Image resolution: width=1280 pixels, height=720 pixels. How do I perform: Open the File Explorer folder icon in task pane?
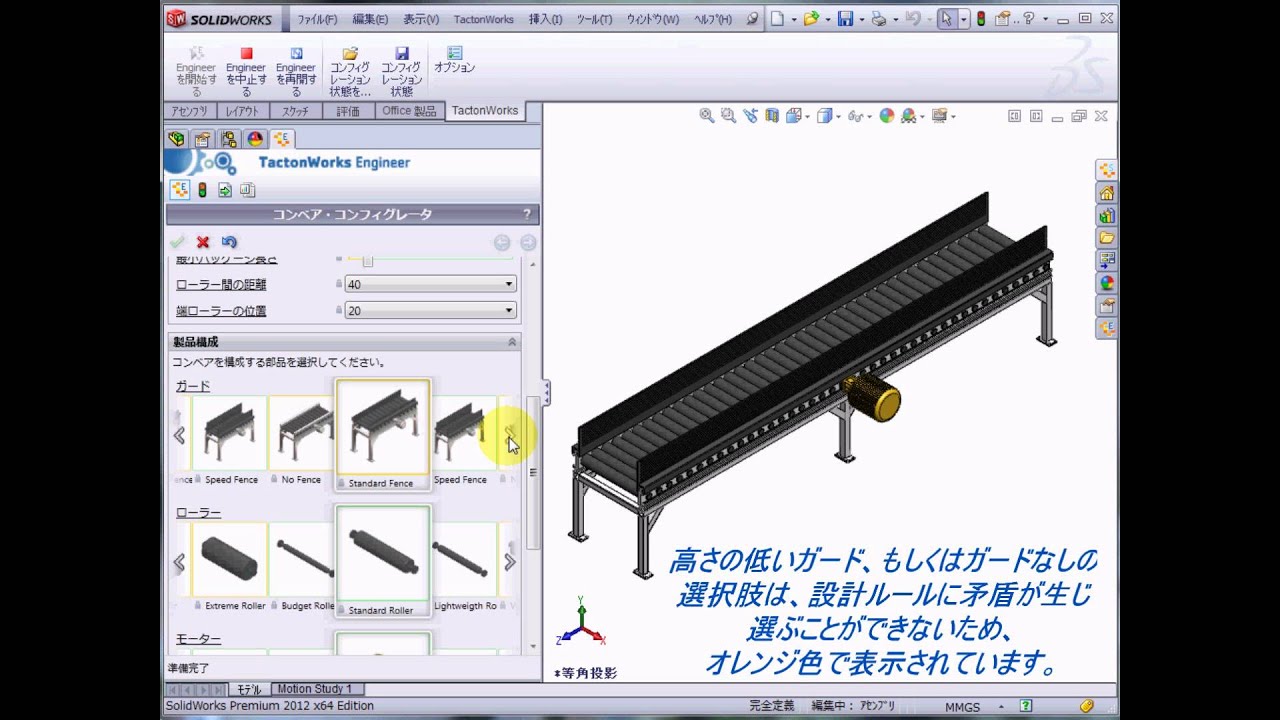point(1106,238)
